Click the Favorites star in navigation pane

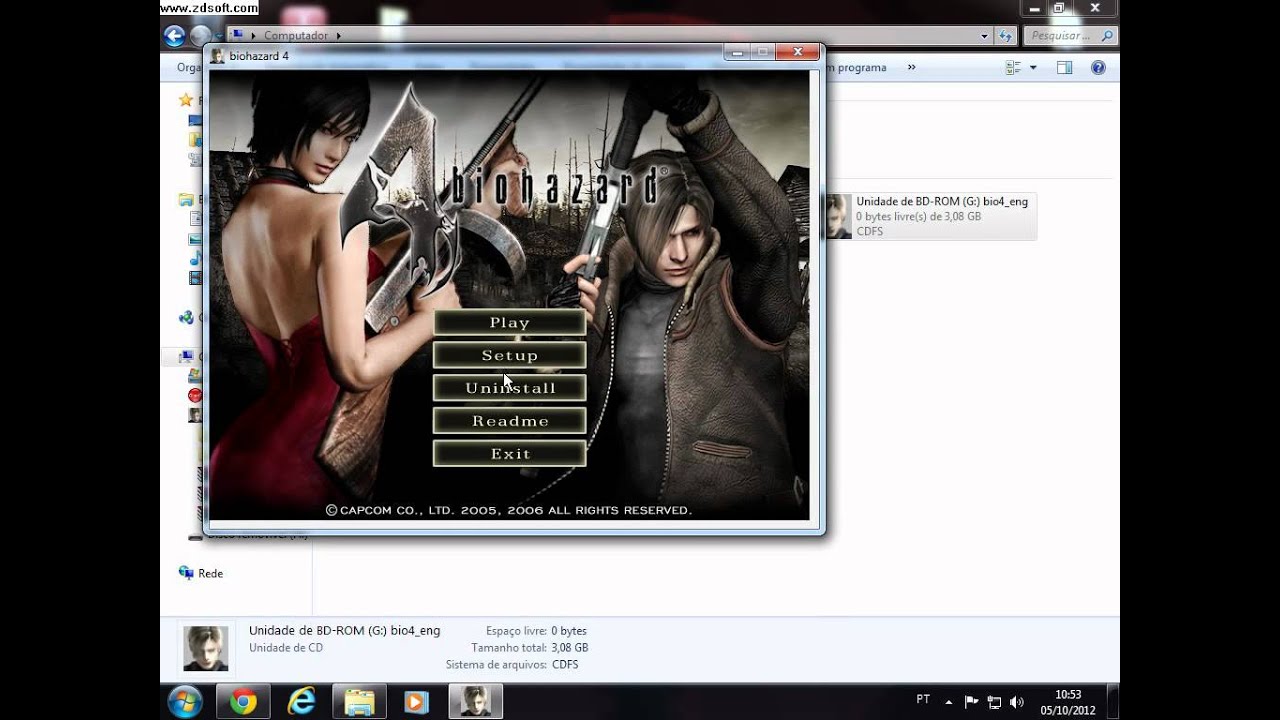point(185,100)
